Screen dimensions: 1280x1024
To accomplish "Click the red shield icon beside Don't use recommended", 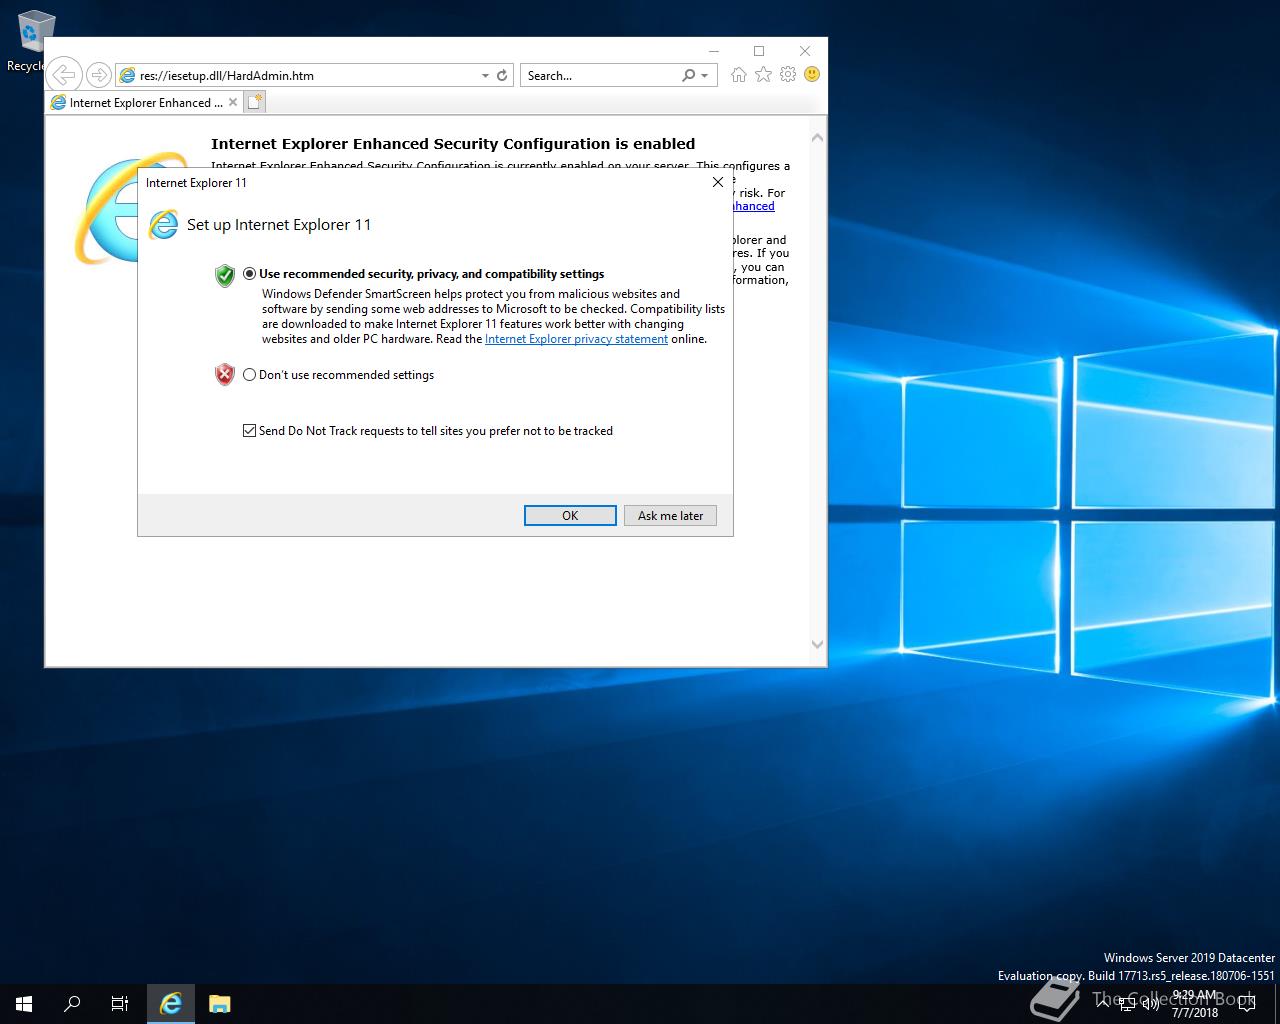I will coord(225,375).
